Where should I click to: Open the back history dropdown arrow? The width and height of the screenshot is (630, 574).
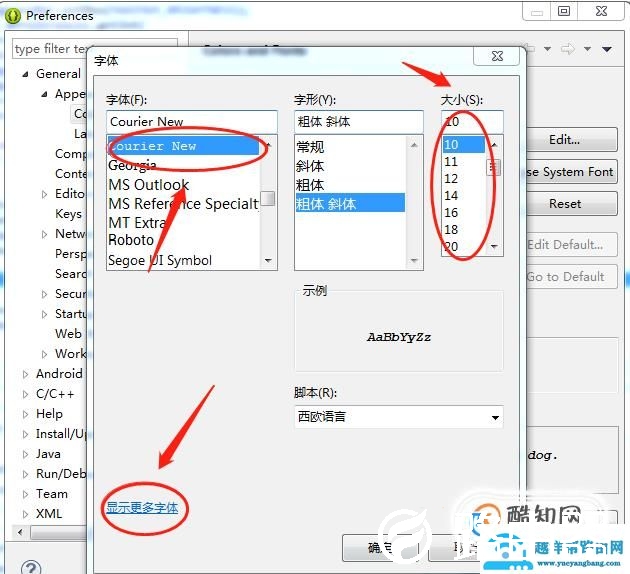coord(547,49)
